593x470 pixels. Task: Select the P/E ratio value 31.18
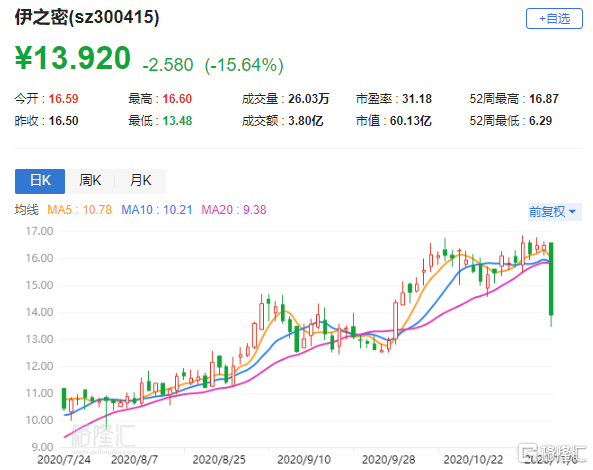tap(417, 99)
